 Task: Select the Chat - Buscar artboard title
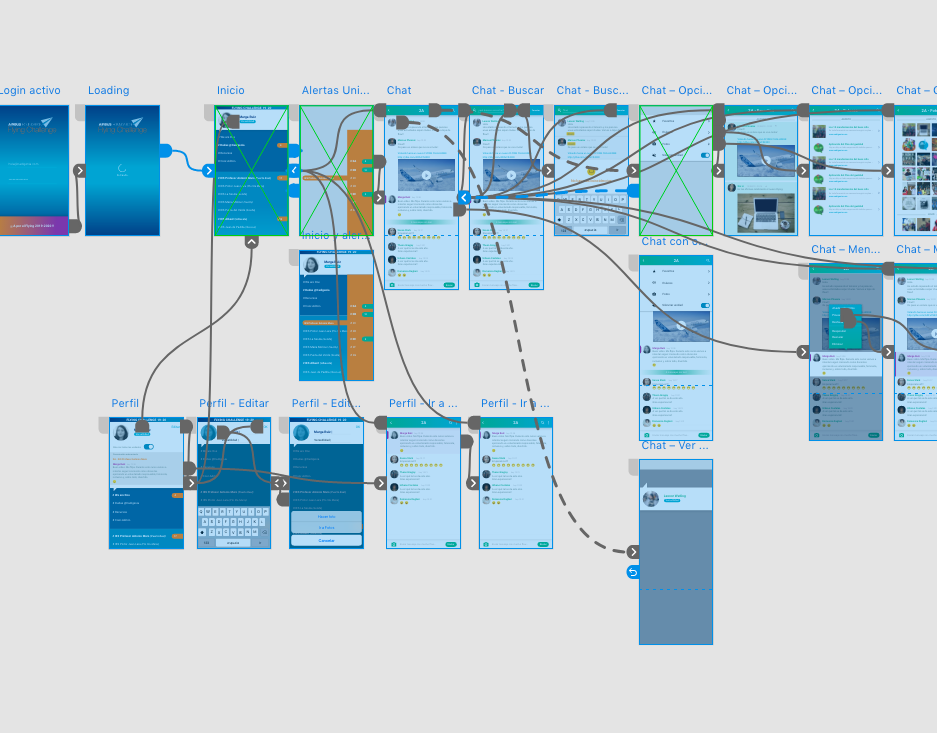click(508, 90)
